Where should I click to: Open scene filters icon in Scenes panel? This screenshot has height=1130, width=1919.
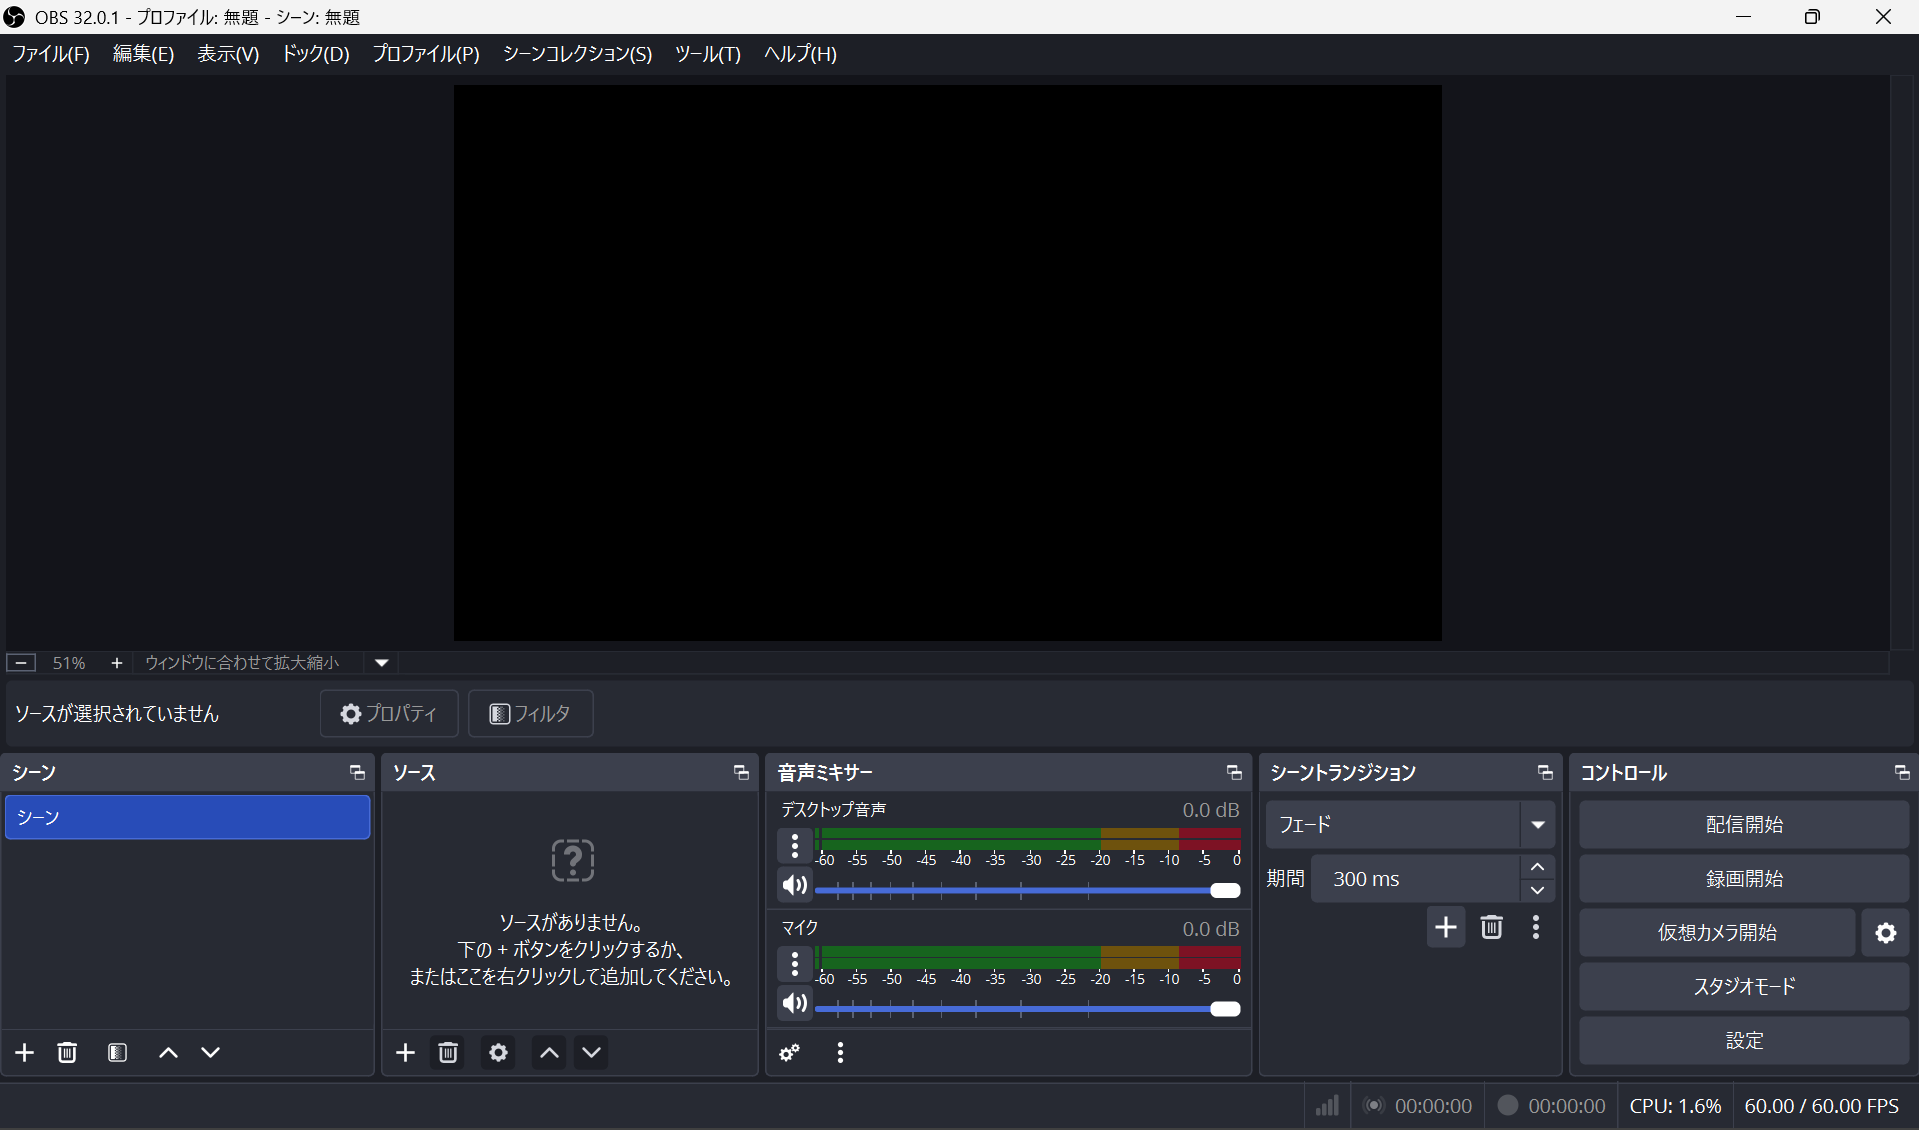point(117,1052)
